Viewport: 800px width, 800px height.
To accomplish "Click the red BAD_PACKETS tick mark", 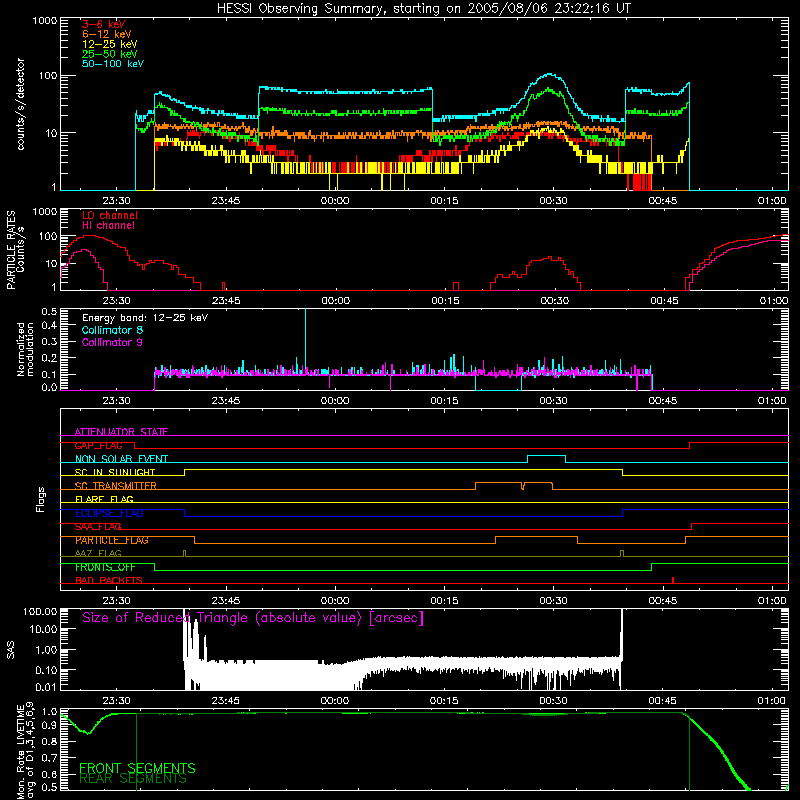I will [673, 580].
